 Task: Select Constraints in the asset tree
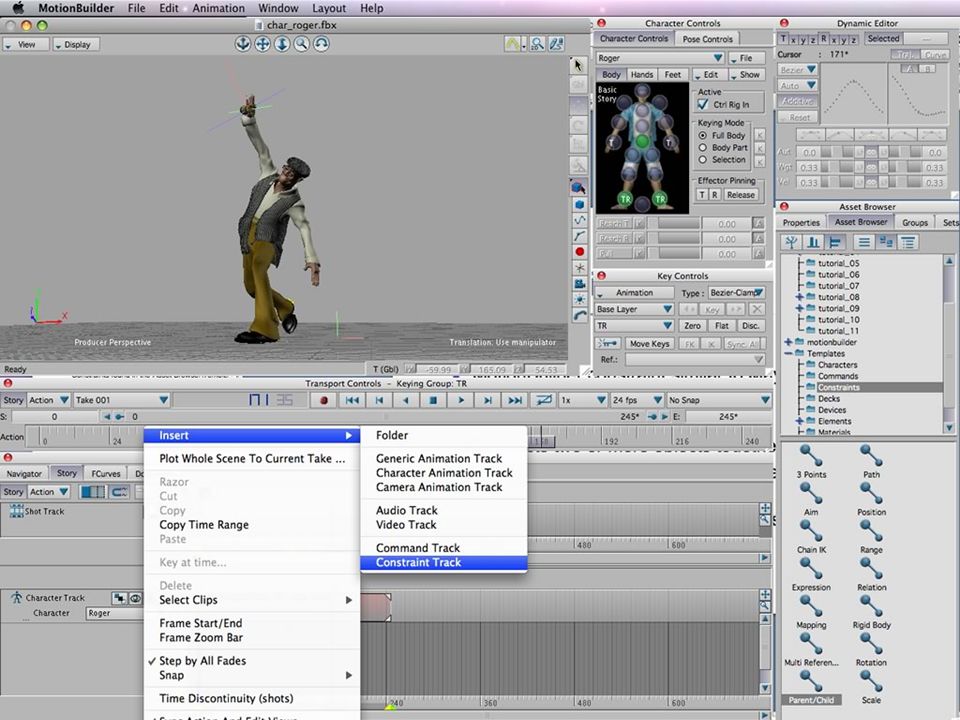click(x=839, y=388)
